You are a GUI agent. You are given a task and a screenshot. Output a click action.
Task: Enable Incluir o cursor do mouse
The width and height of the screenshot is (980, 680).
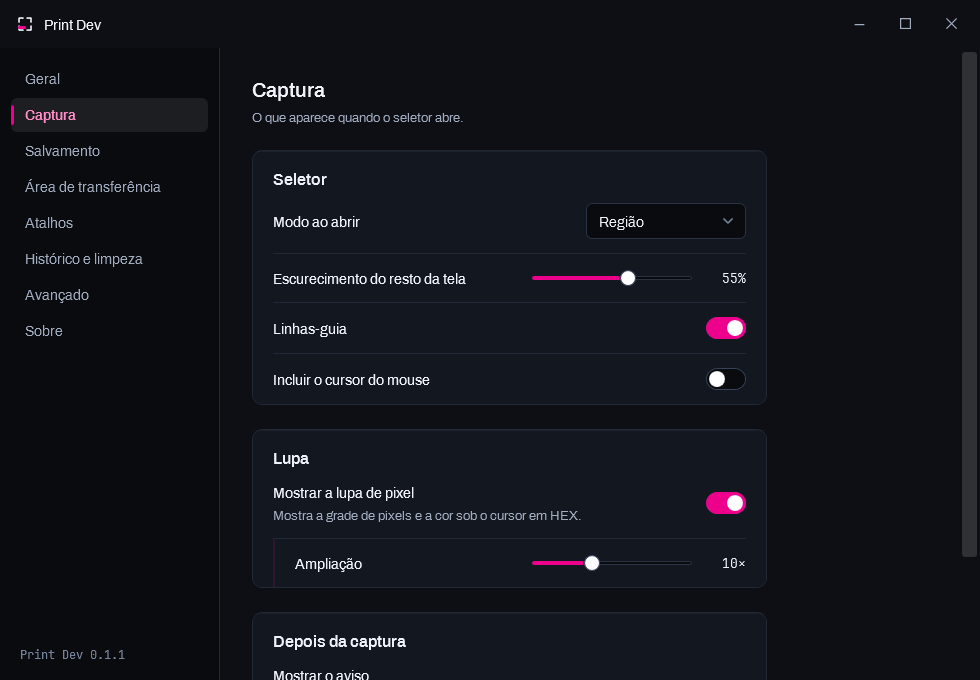coord(726,379)
